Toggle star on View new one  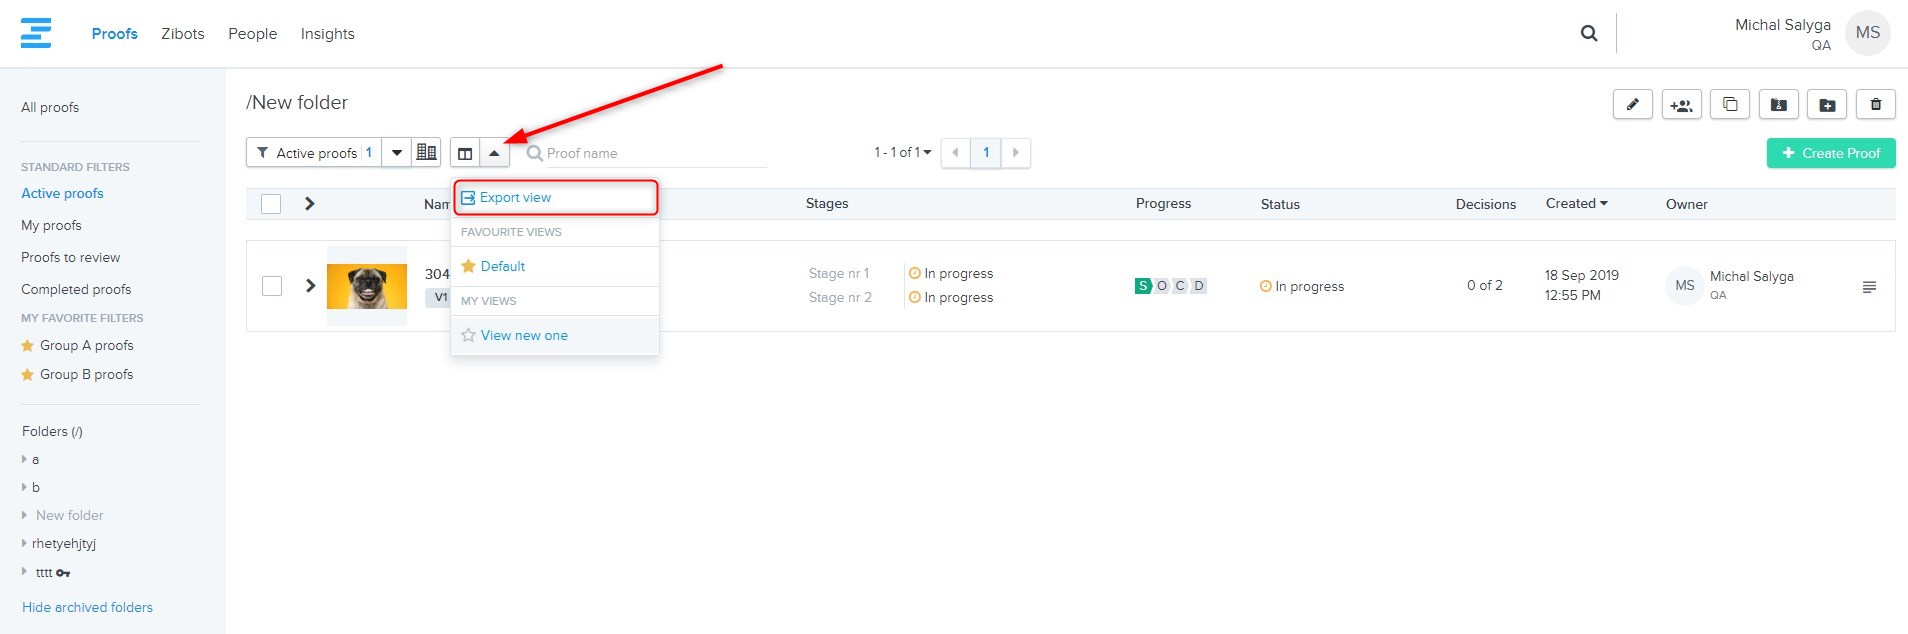(468, 335)
